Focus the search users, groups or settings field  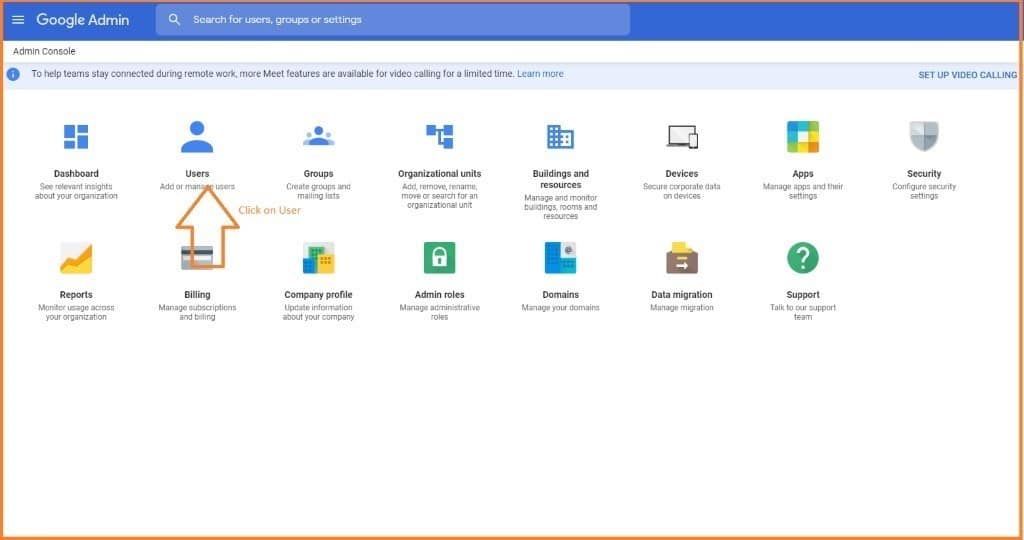point(400,20)
